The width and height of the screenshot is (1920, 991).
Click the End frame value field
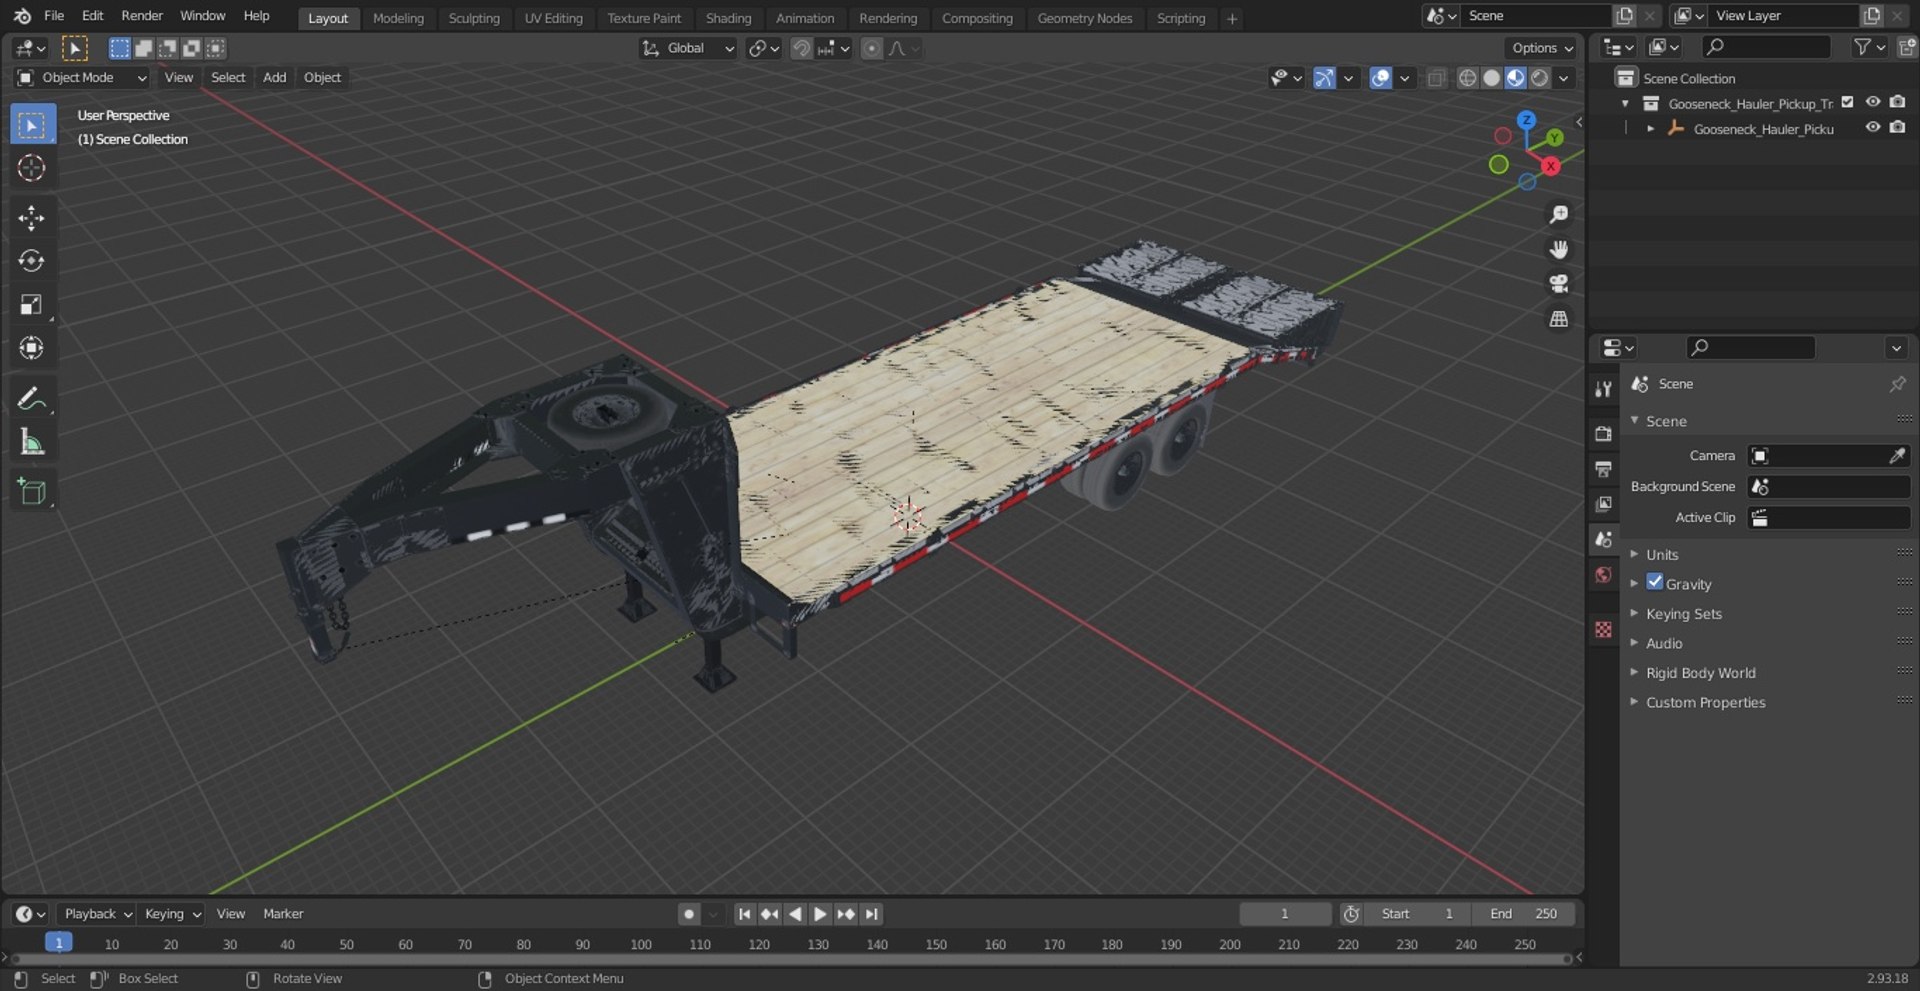1522,914
